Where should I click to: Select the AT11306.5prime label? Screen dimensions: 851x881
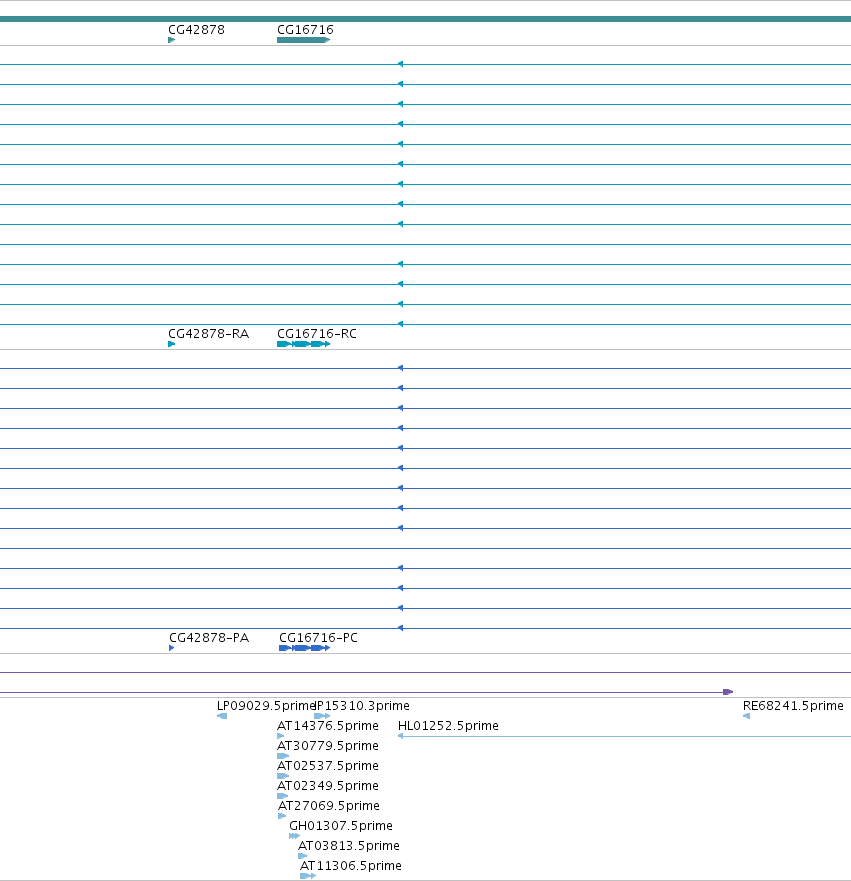(x=351, y=866)
